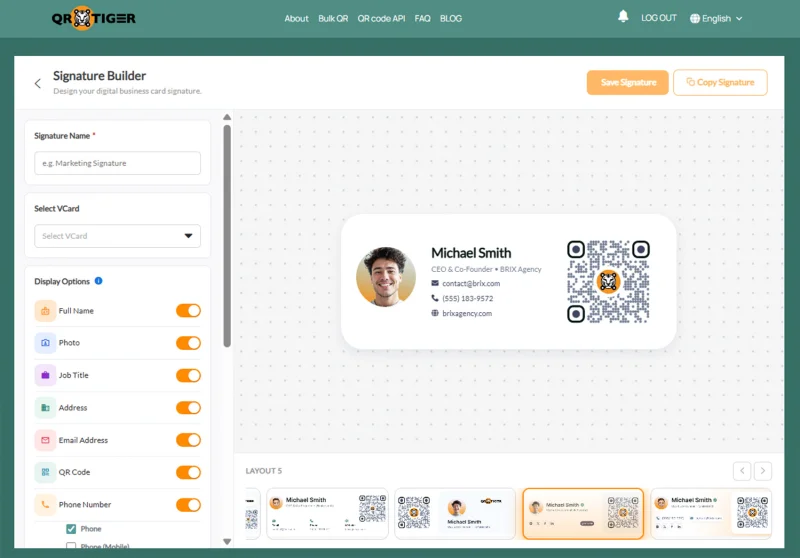Select the highlighted orange layout thumbnail
This screenshot has width=800, height=558.
coord(583,514)
